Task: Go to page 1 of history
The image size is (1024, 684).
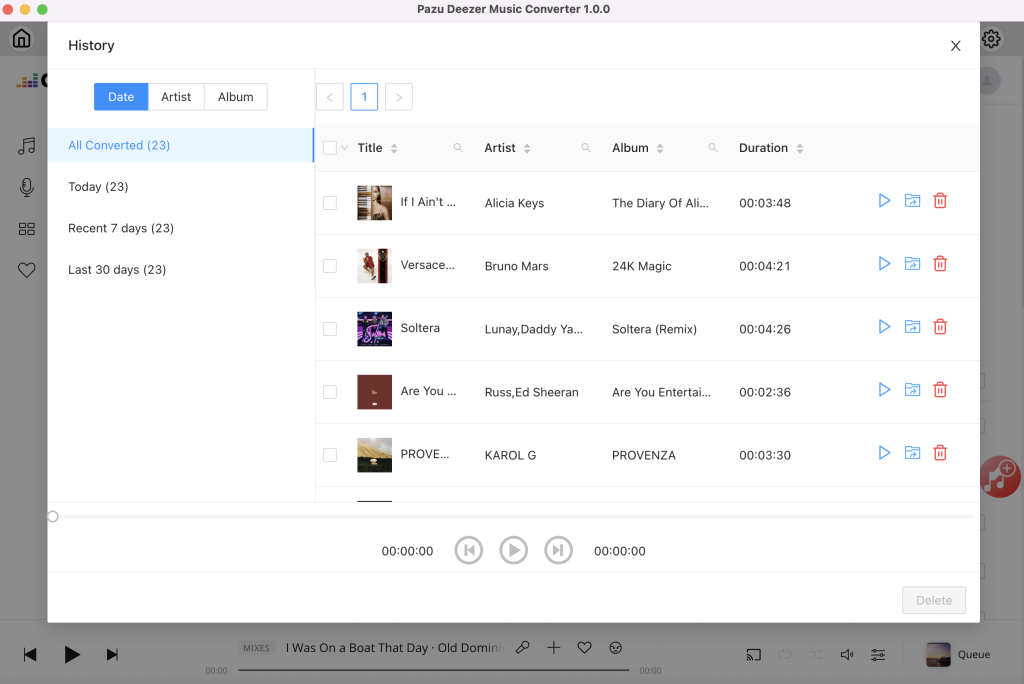Action: point(364,97)
